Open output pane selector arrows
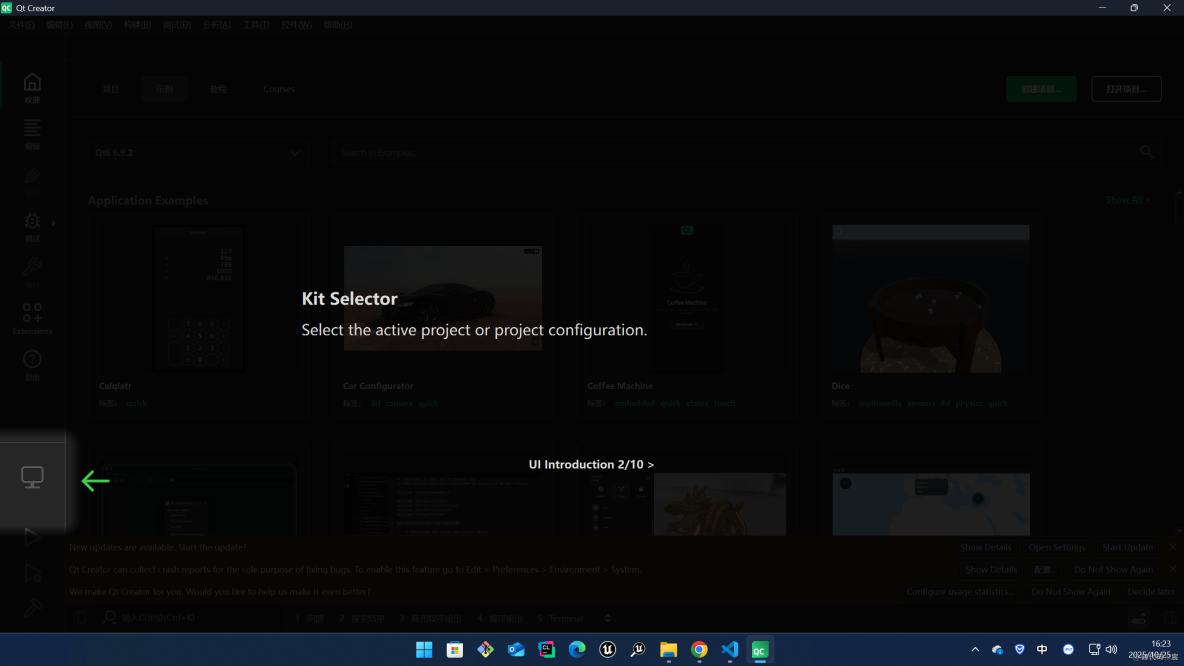 coord(607,618)
